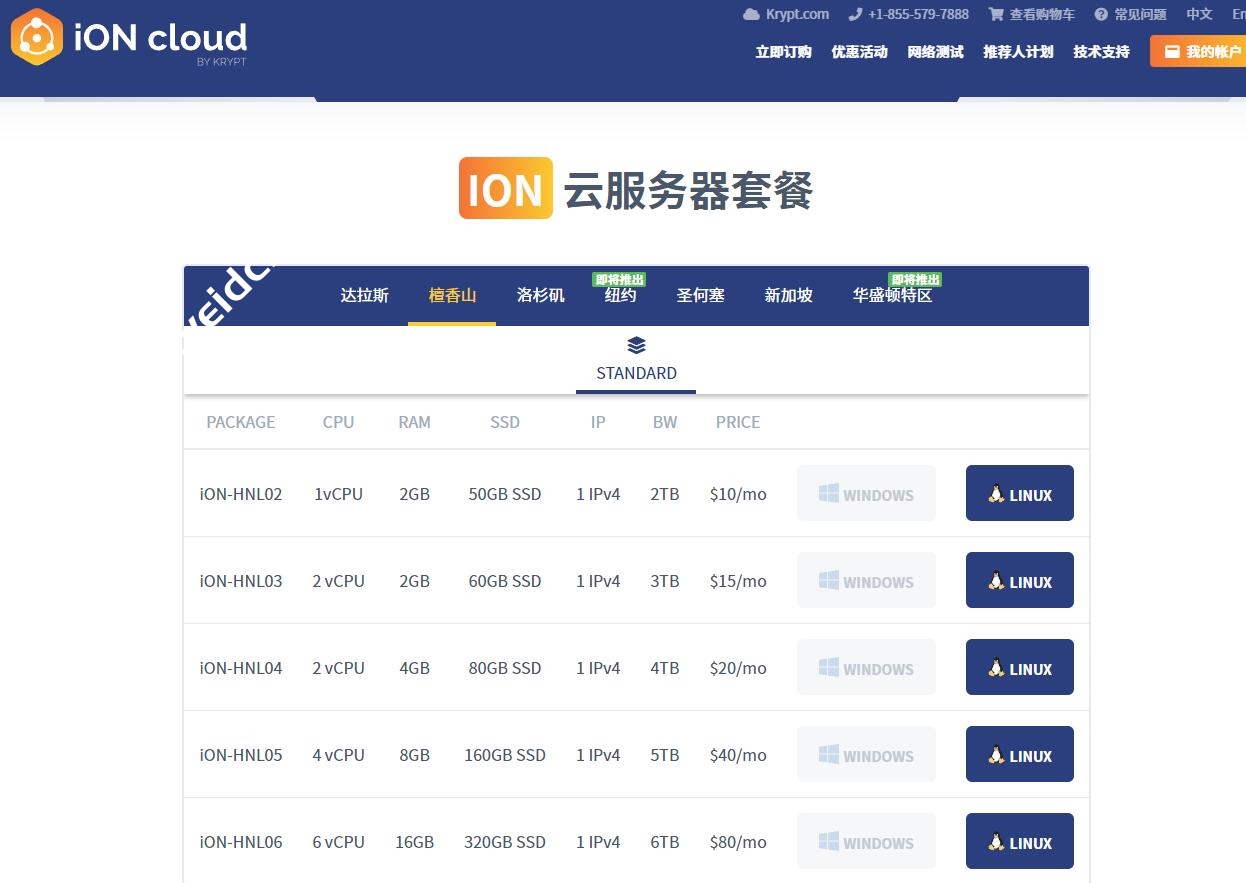This screenshot has width=1246, height=883.
Task: Click the globe icon beside Krypt.com
Action: click(x=750, y=14)
